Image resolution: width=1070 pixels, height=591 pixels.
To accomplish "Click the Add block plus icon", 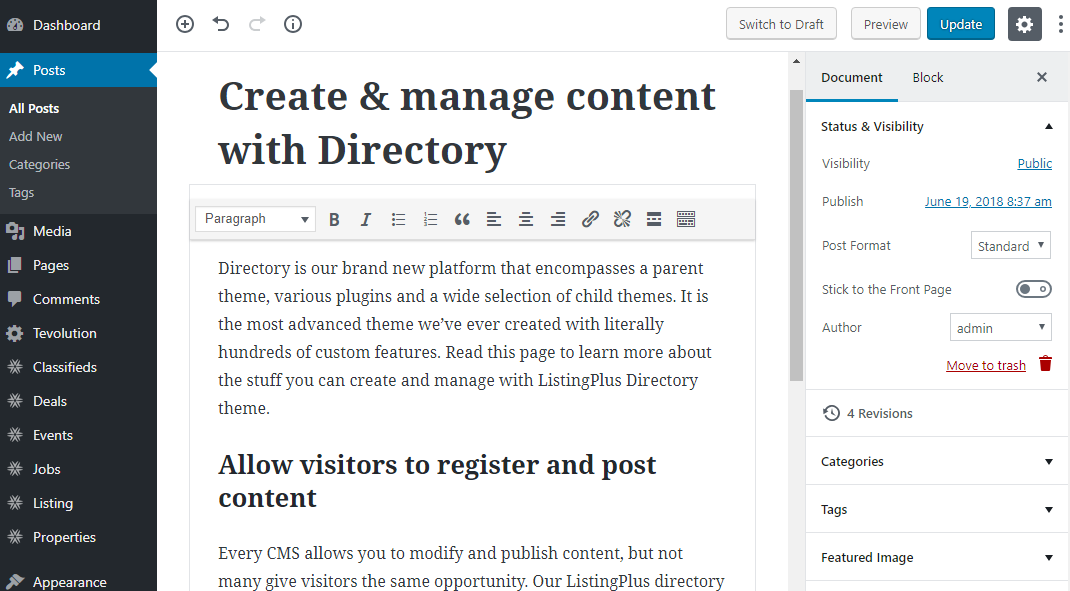I will [x=185, y=25].
